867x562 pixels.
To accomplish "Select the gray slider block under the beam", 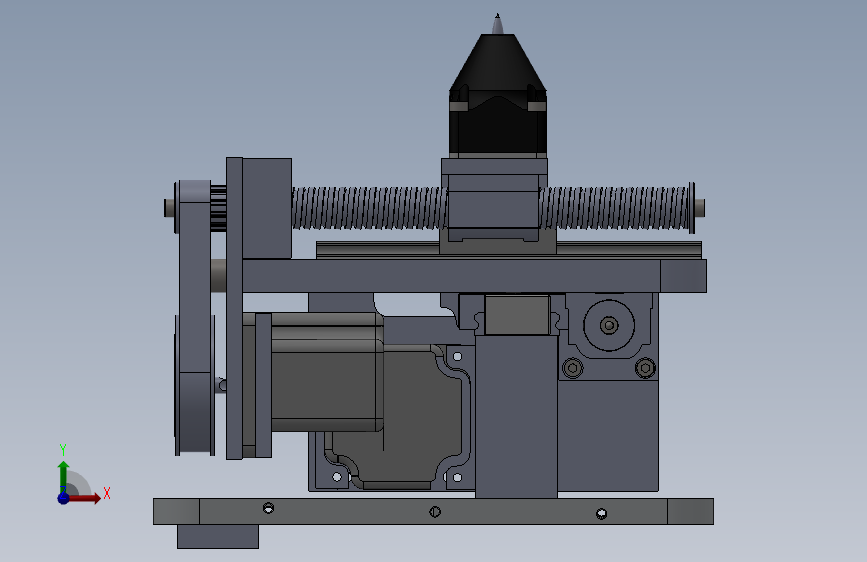I will (x=518, y=315).
